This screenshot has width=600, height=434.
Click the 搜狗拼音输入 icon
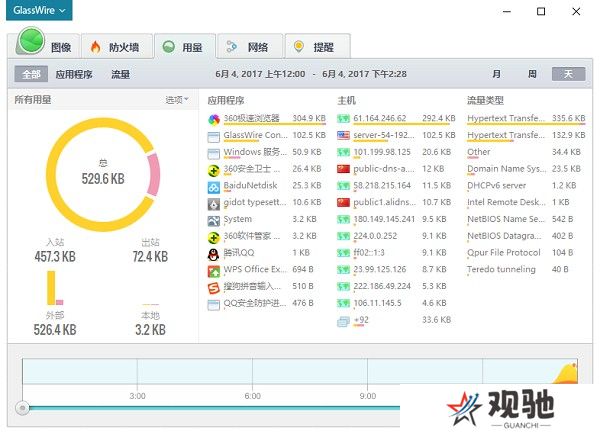tap(214, 288)
